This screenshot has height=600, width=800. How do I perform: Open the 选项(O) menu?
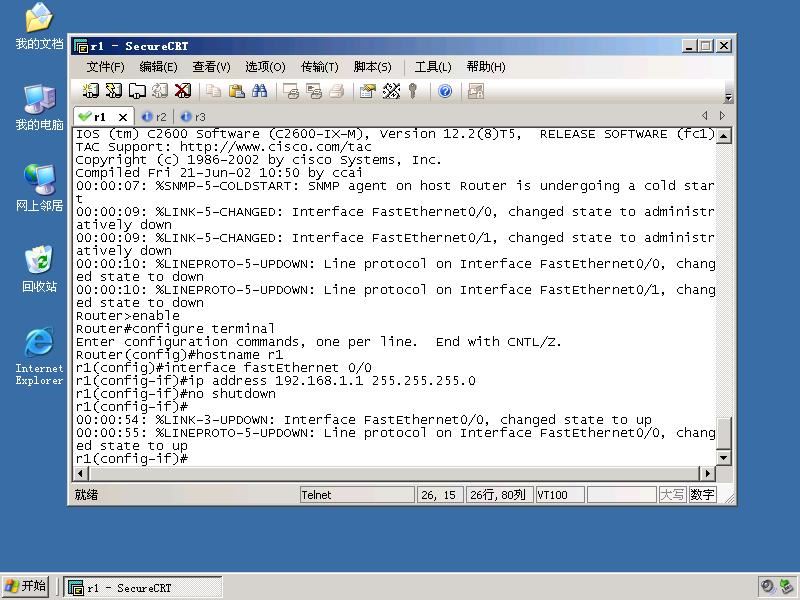pos(265,67)
